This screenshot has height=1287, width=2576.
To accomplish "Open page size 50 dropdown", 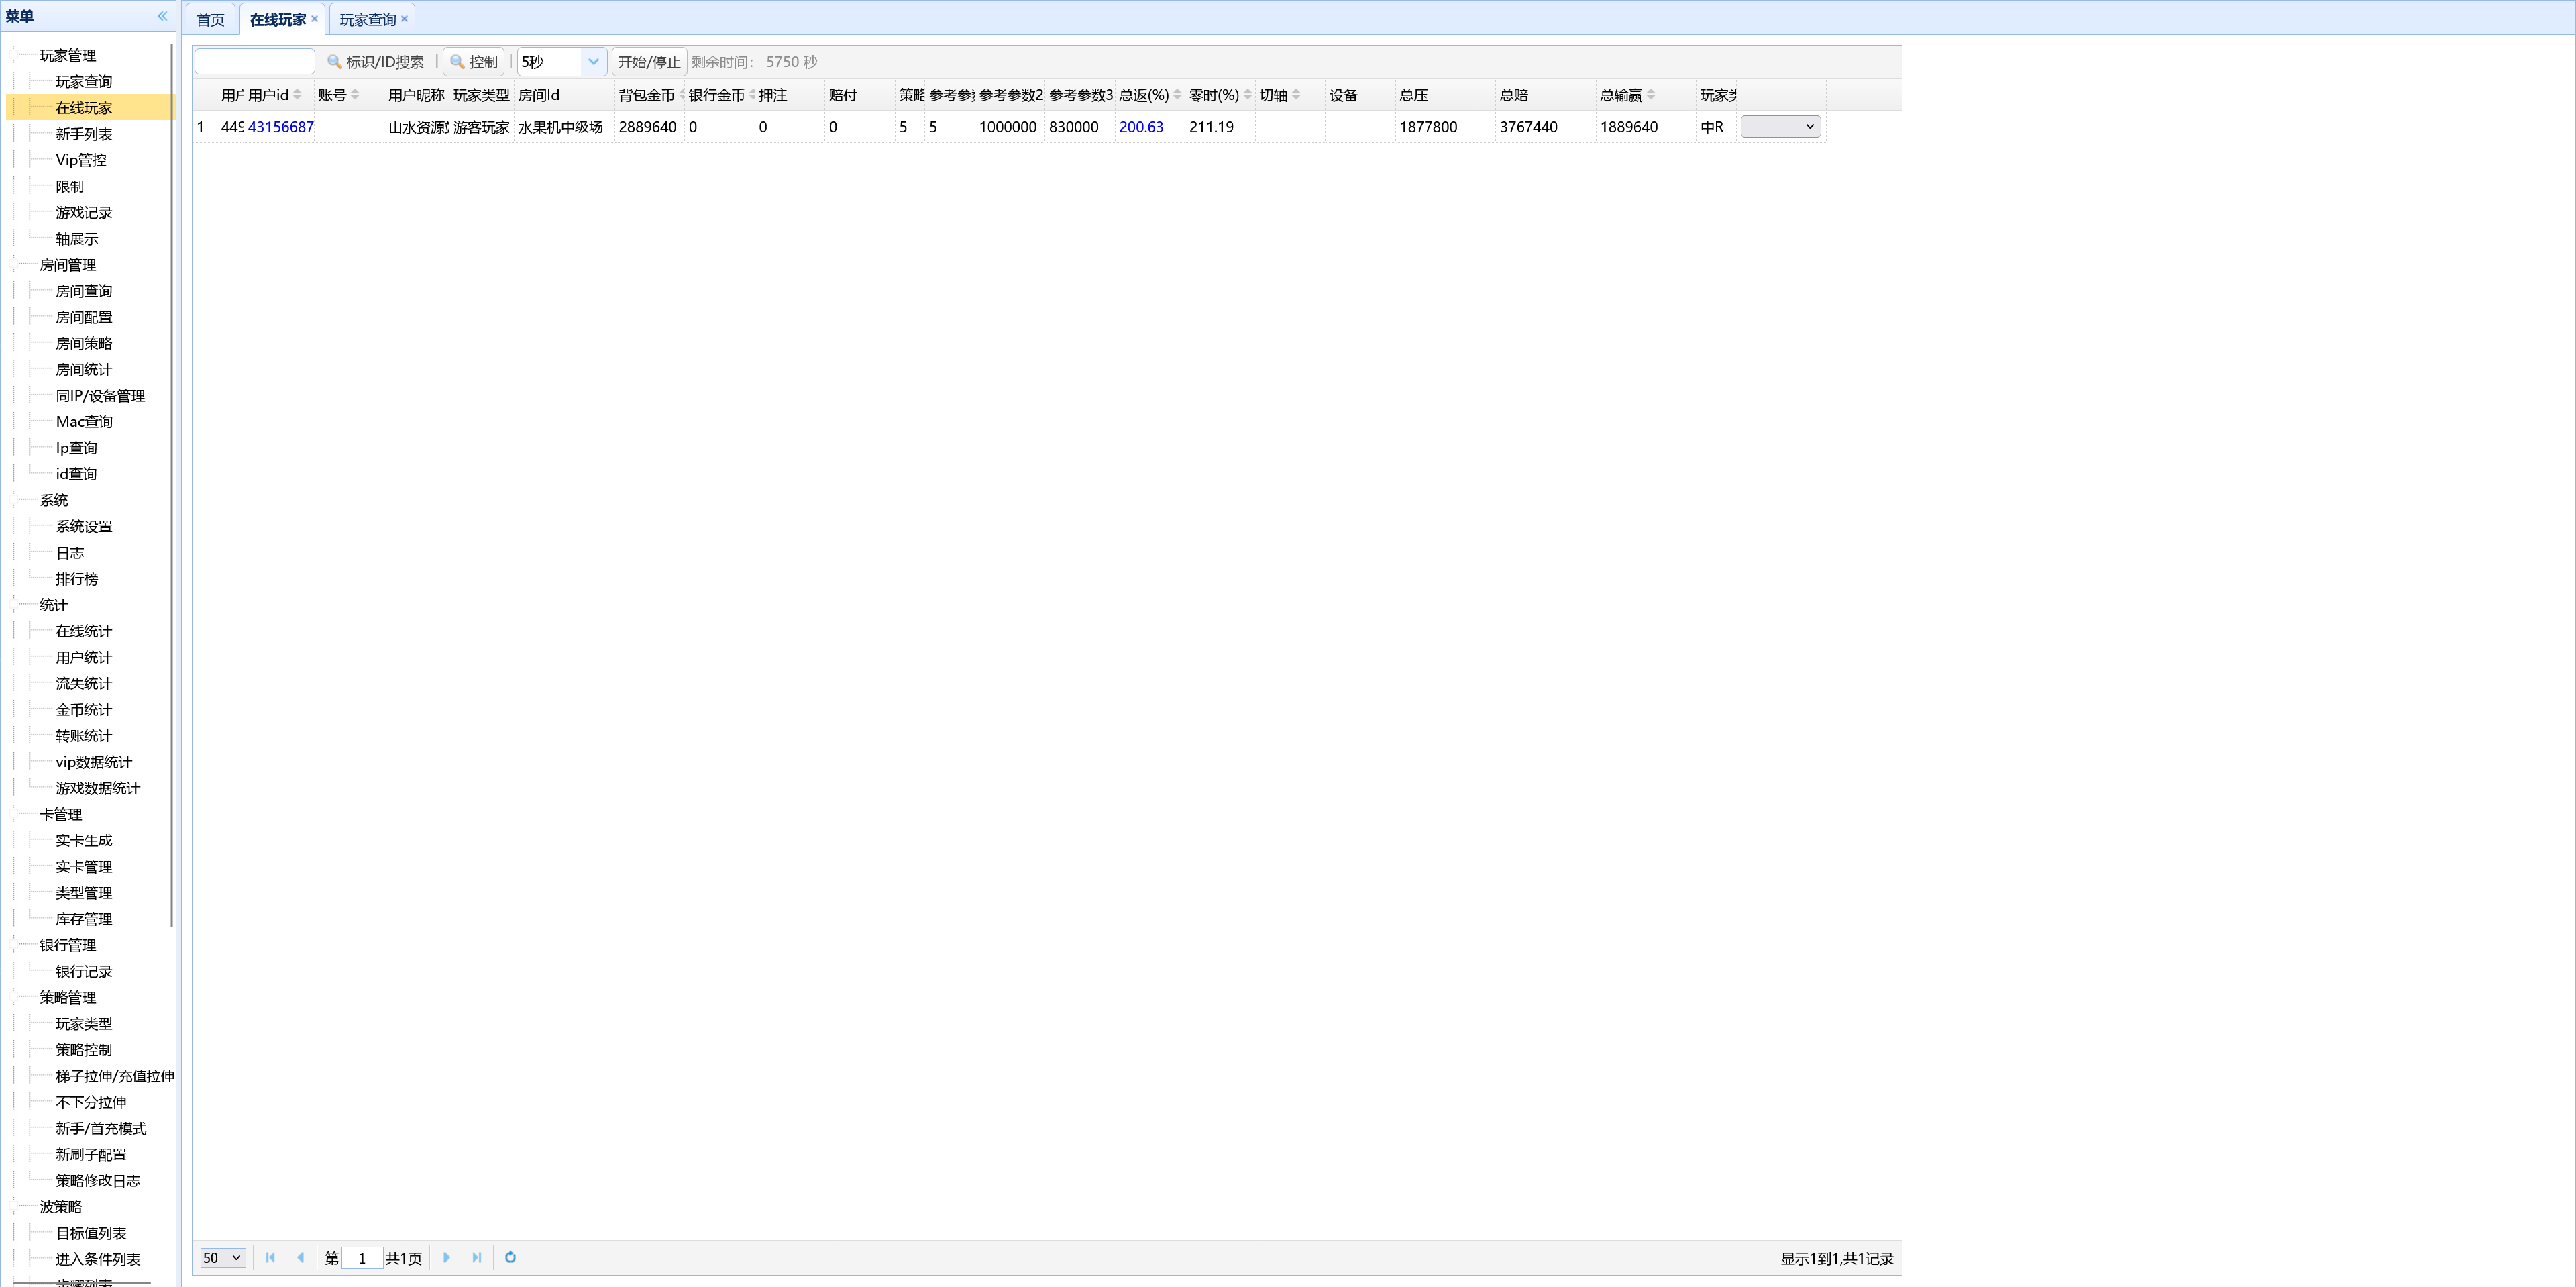I will click(x=223, y=1257).
